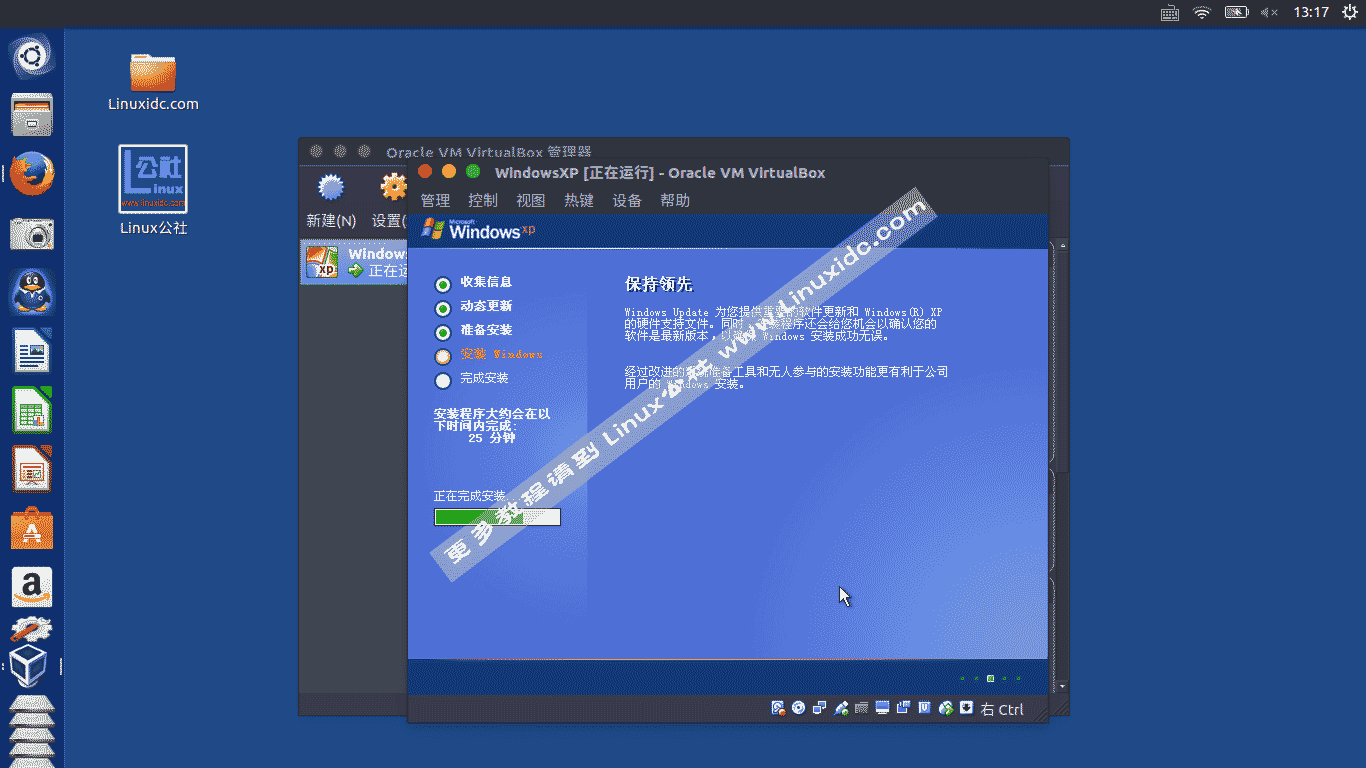Click the 准备安装 step indicator
The image size is (1366, 768).
coord(443,332)
